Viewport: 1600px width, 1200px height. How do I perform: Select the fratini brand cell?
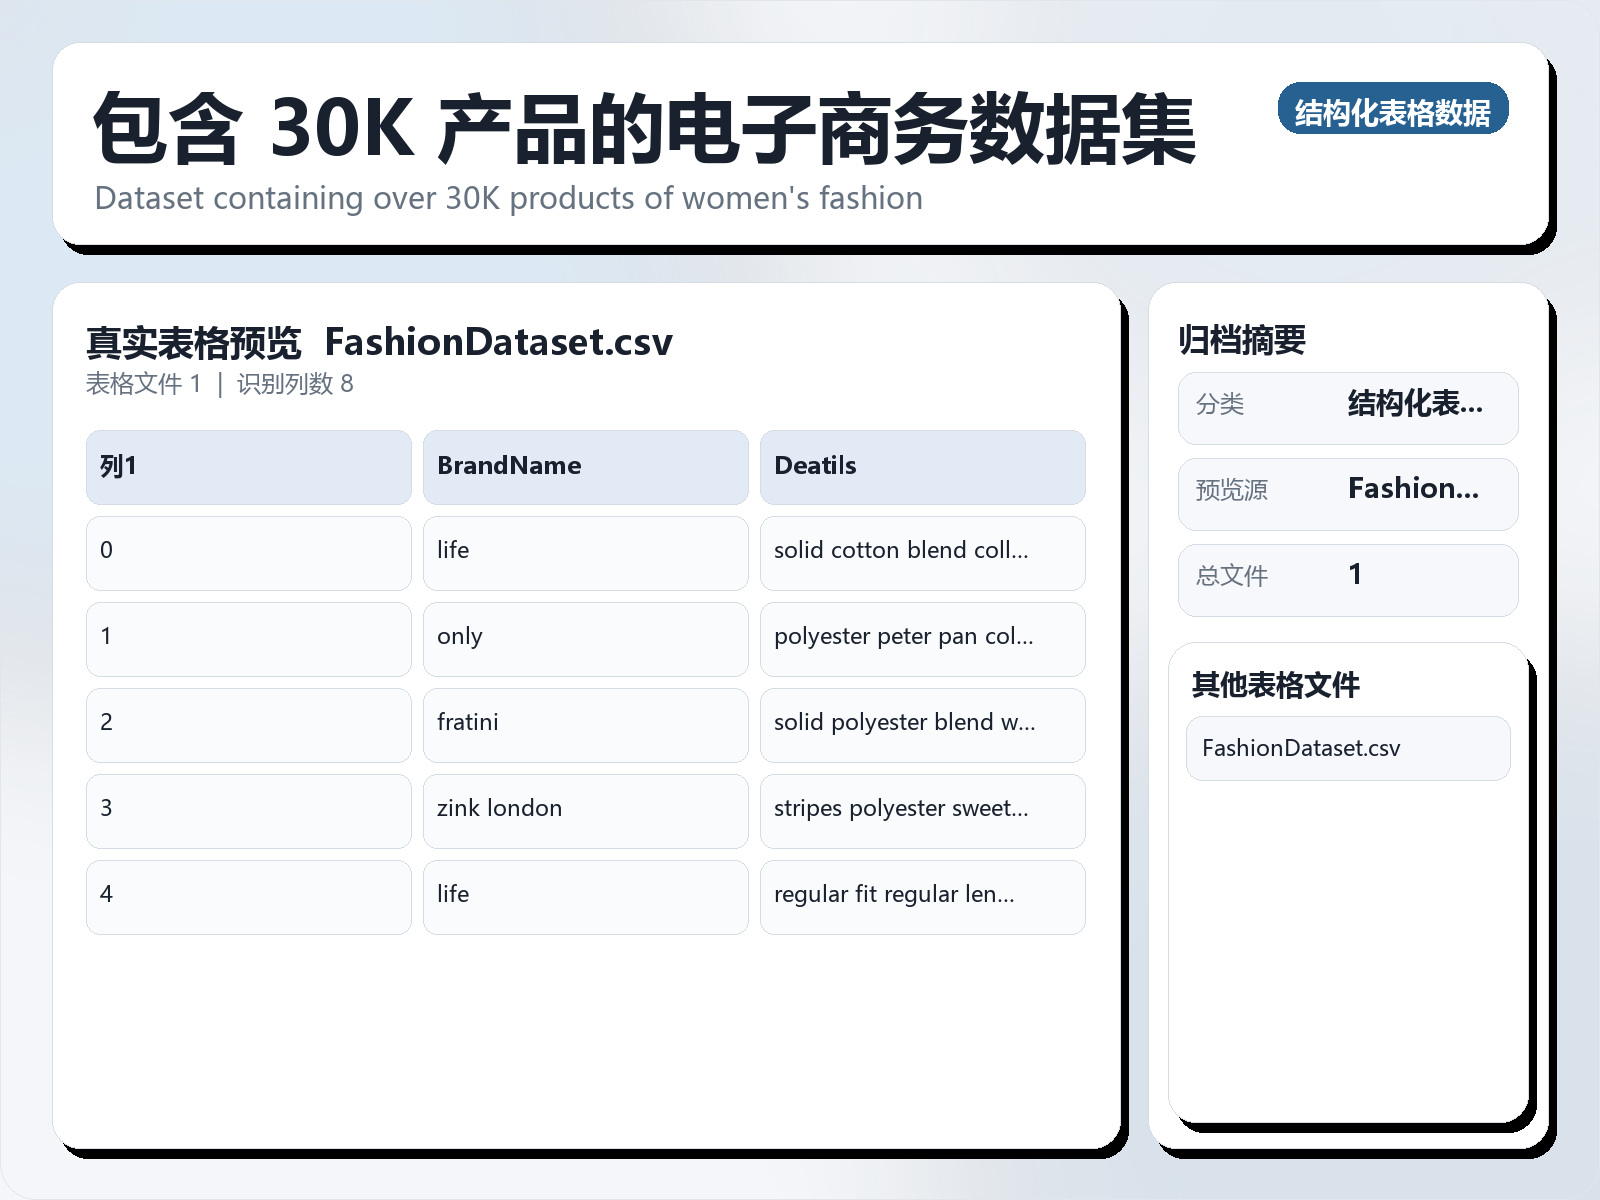pyautogui.click(x=585, y=724)
